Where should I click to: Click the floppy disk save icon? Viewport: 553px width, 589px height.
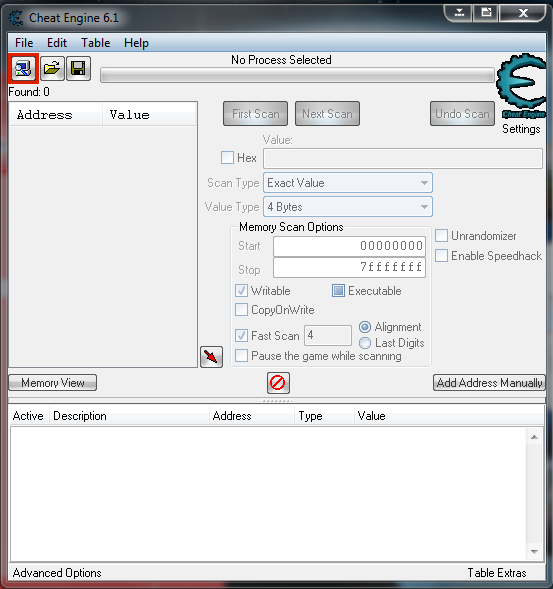pyautogui.click(x=79, y=69)
